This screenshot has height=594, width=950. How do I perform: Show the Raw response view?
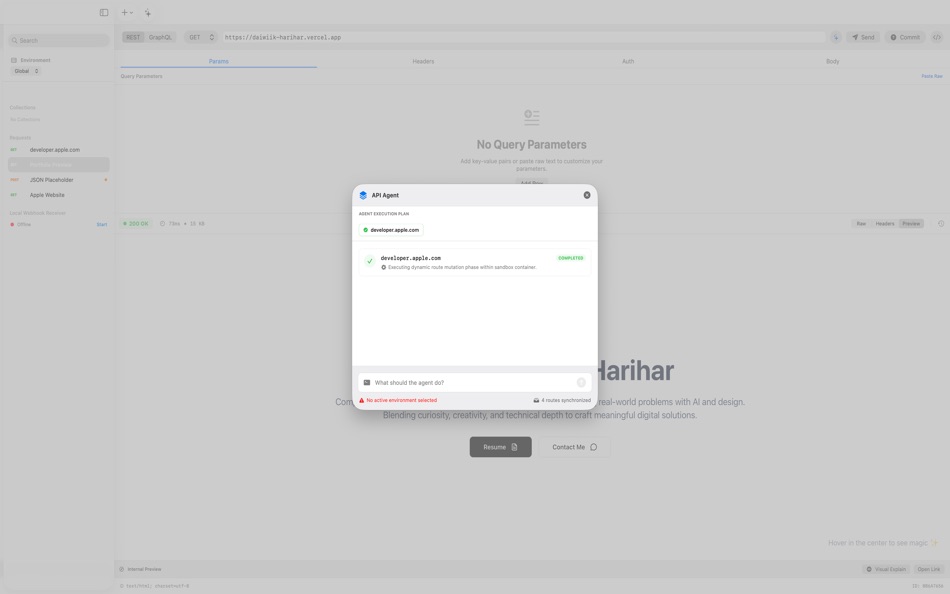pyautogui.click(x=861, y=224)
